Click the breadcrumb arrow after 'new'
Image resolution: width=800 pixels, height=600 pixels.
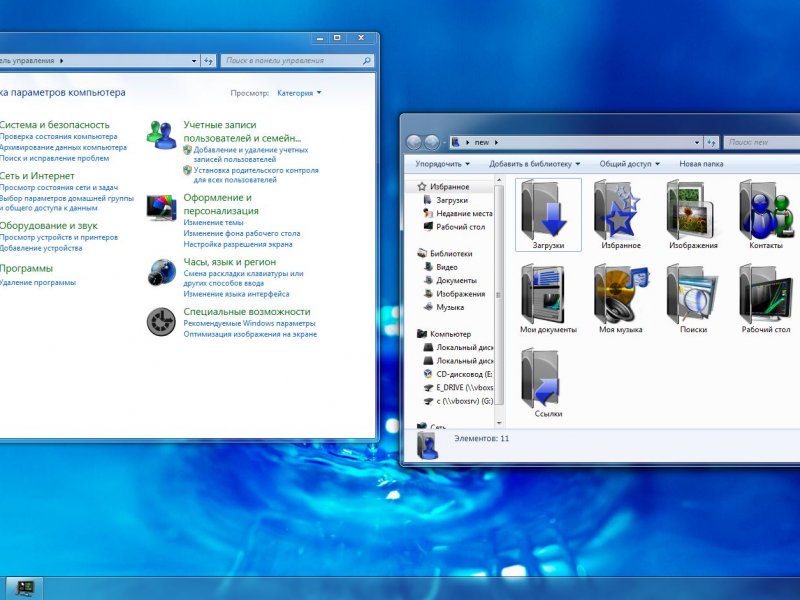click(x=496, y=142)
